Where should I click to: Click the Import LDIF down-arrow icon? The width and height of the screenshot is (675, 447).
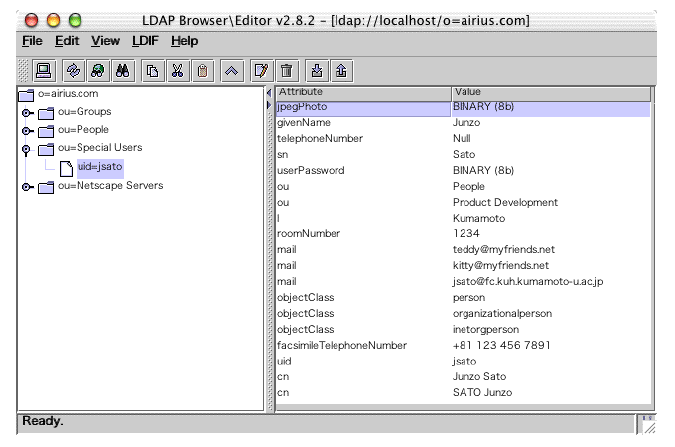[x=317, y=71]
